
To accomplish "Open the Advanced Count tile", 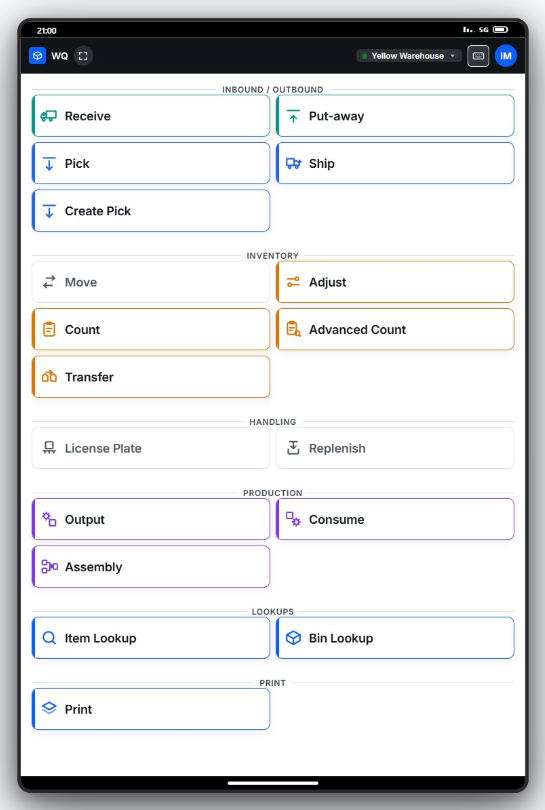I will tap(395, 330).
